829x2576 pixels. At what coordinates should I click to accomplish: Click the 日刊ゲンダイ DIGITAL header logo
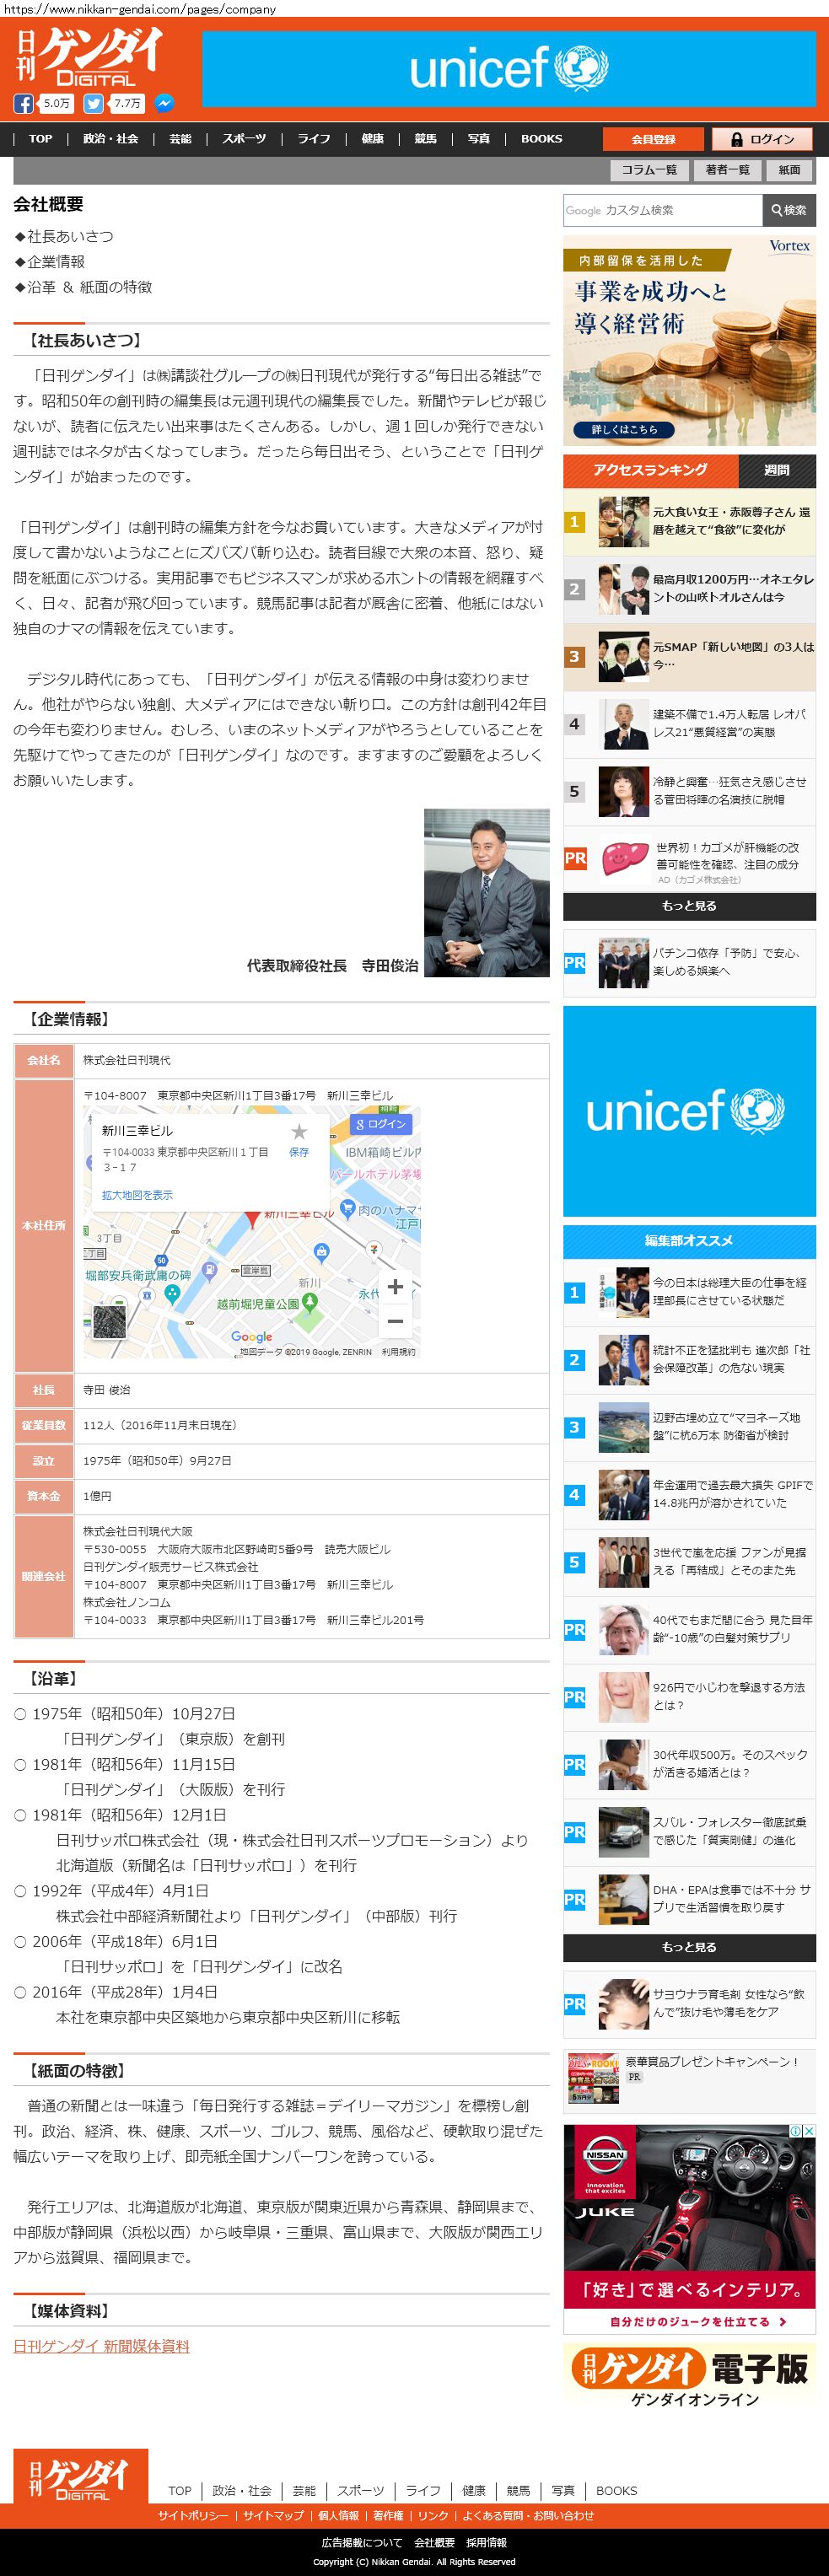(x=89, y=56)
